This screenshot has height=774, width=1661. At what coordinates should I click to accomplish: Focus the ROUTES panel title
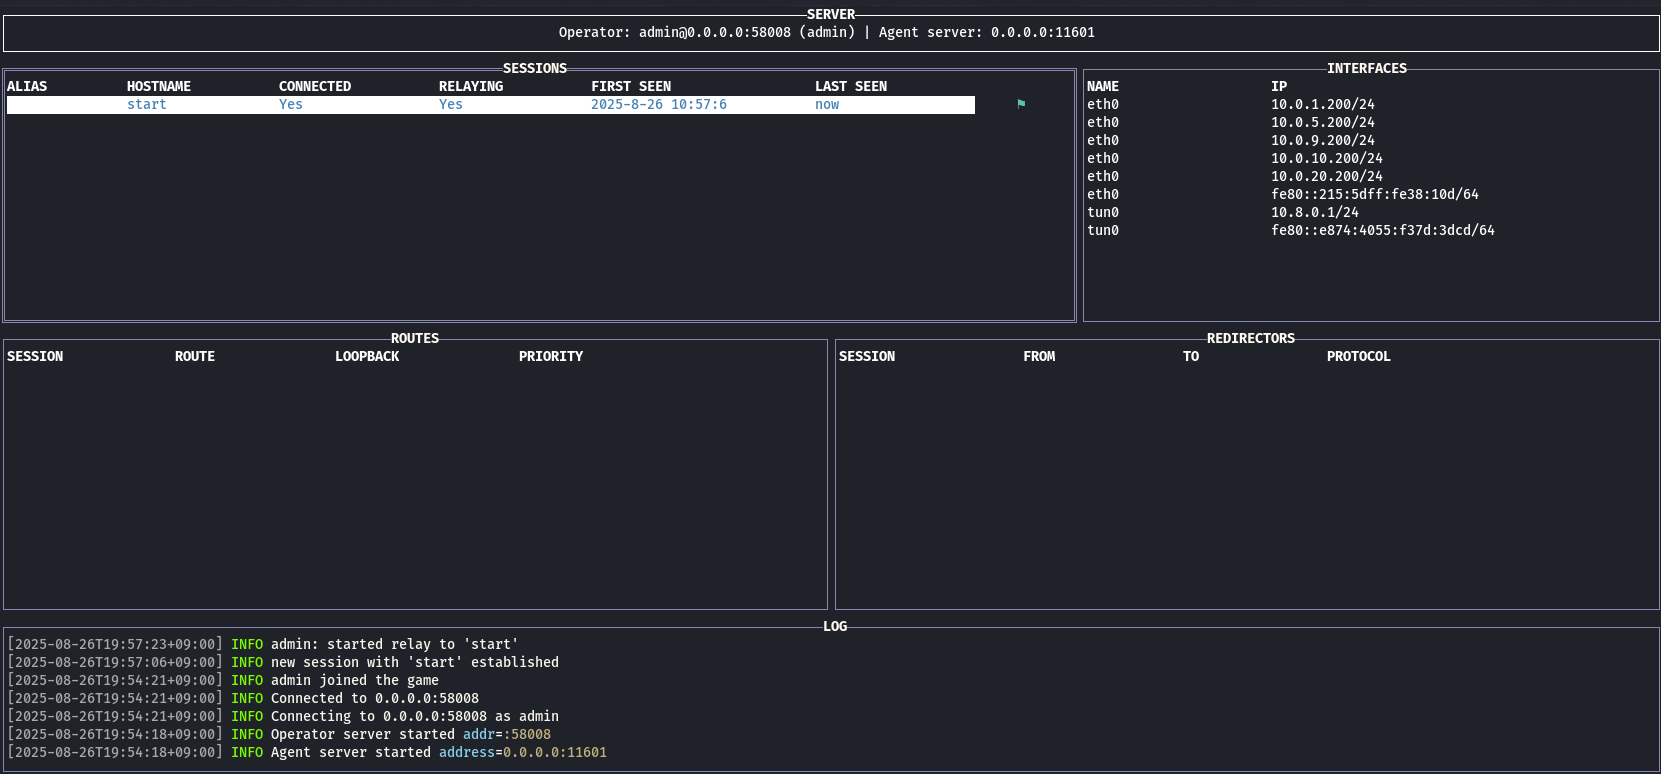click(415, 339)
